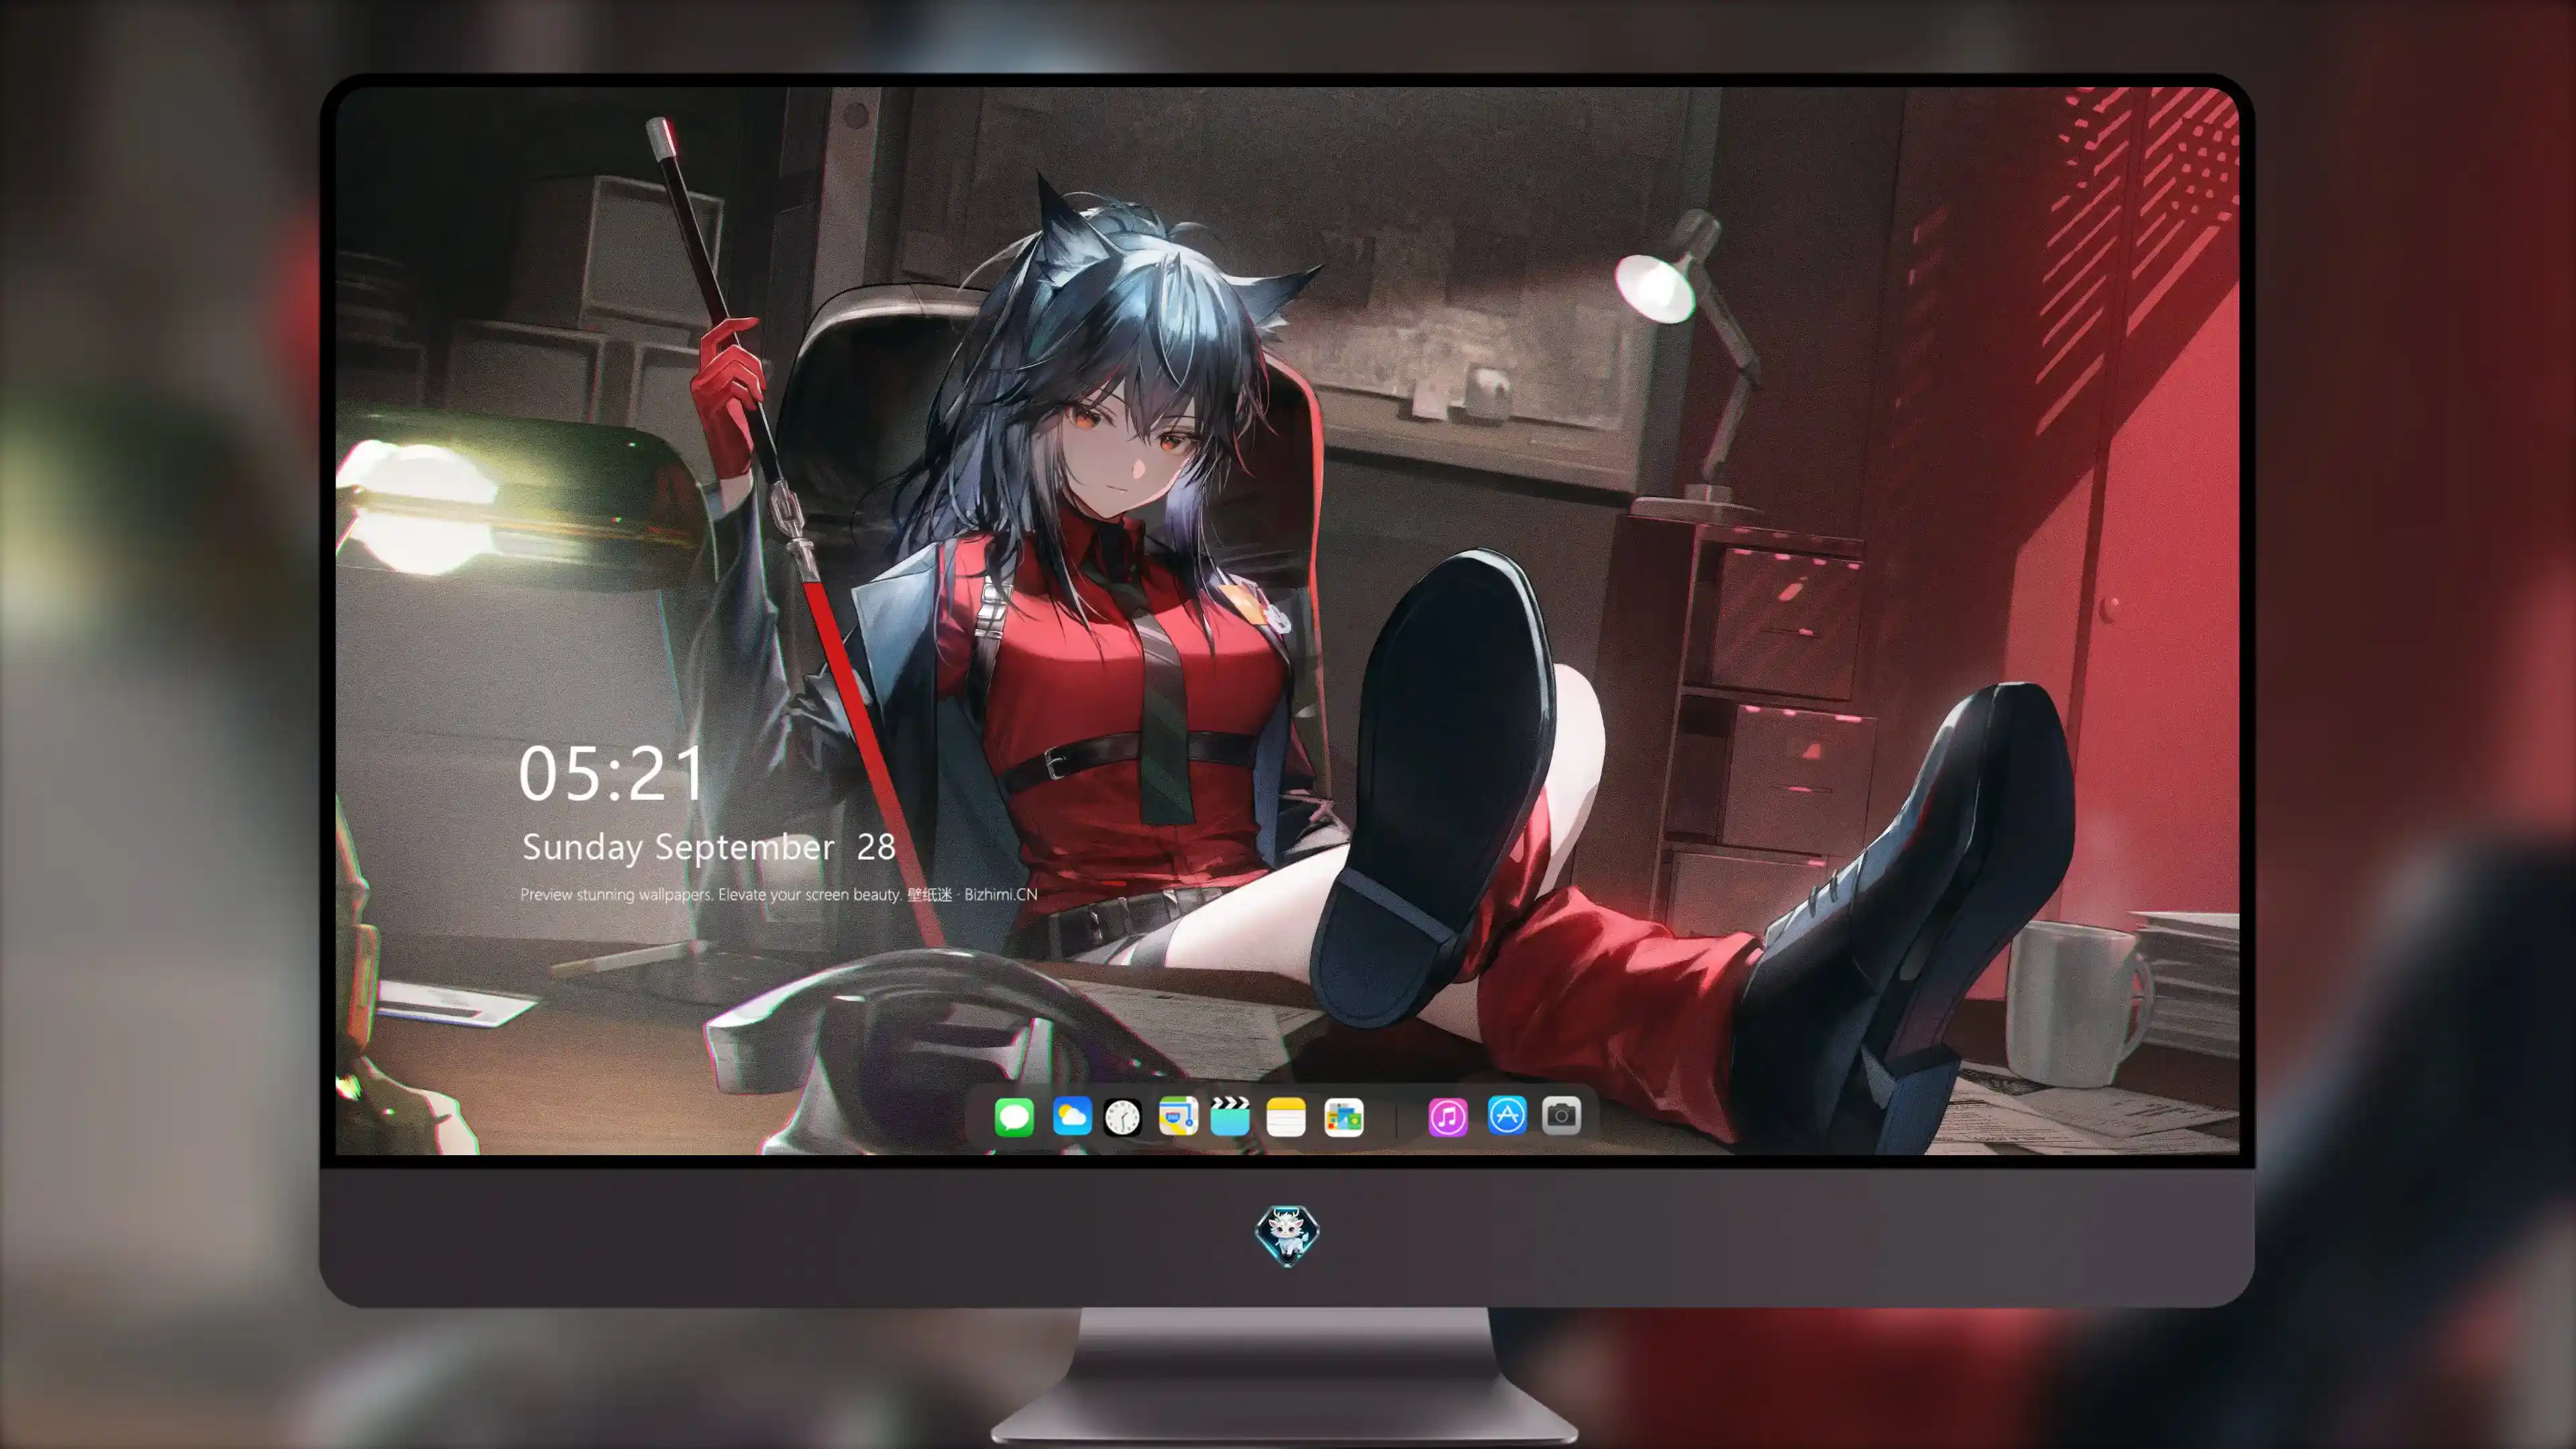Screen dimensions: 2576x1449
Task: Click the 05:21 clock display
Action: 611,774
